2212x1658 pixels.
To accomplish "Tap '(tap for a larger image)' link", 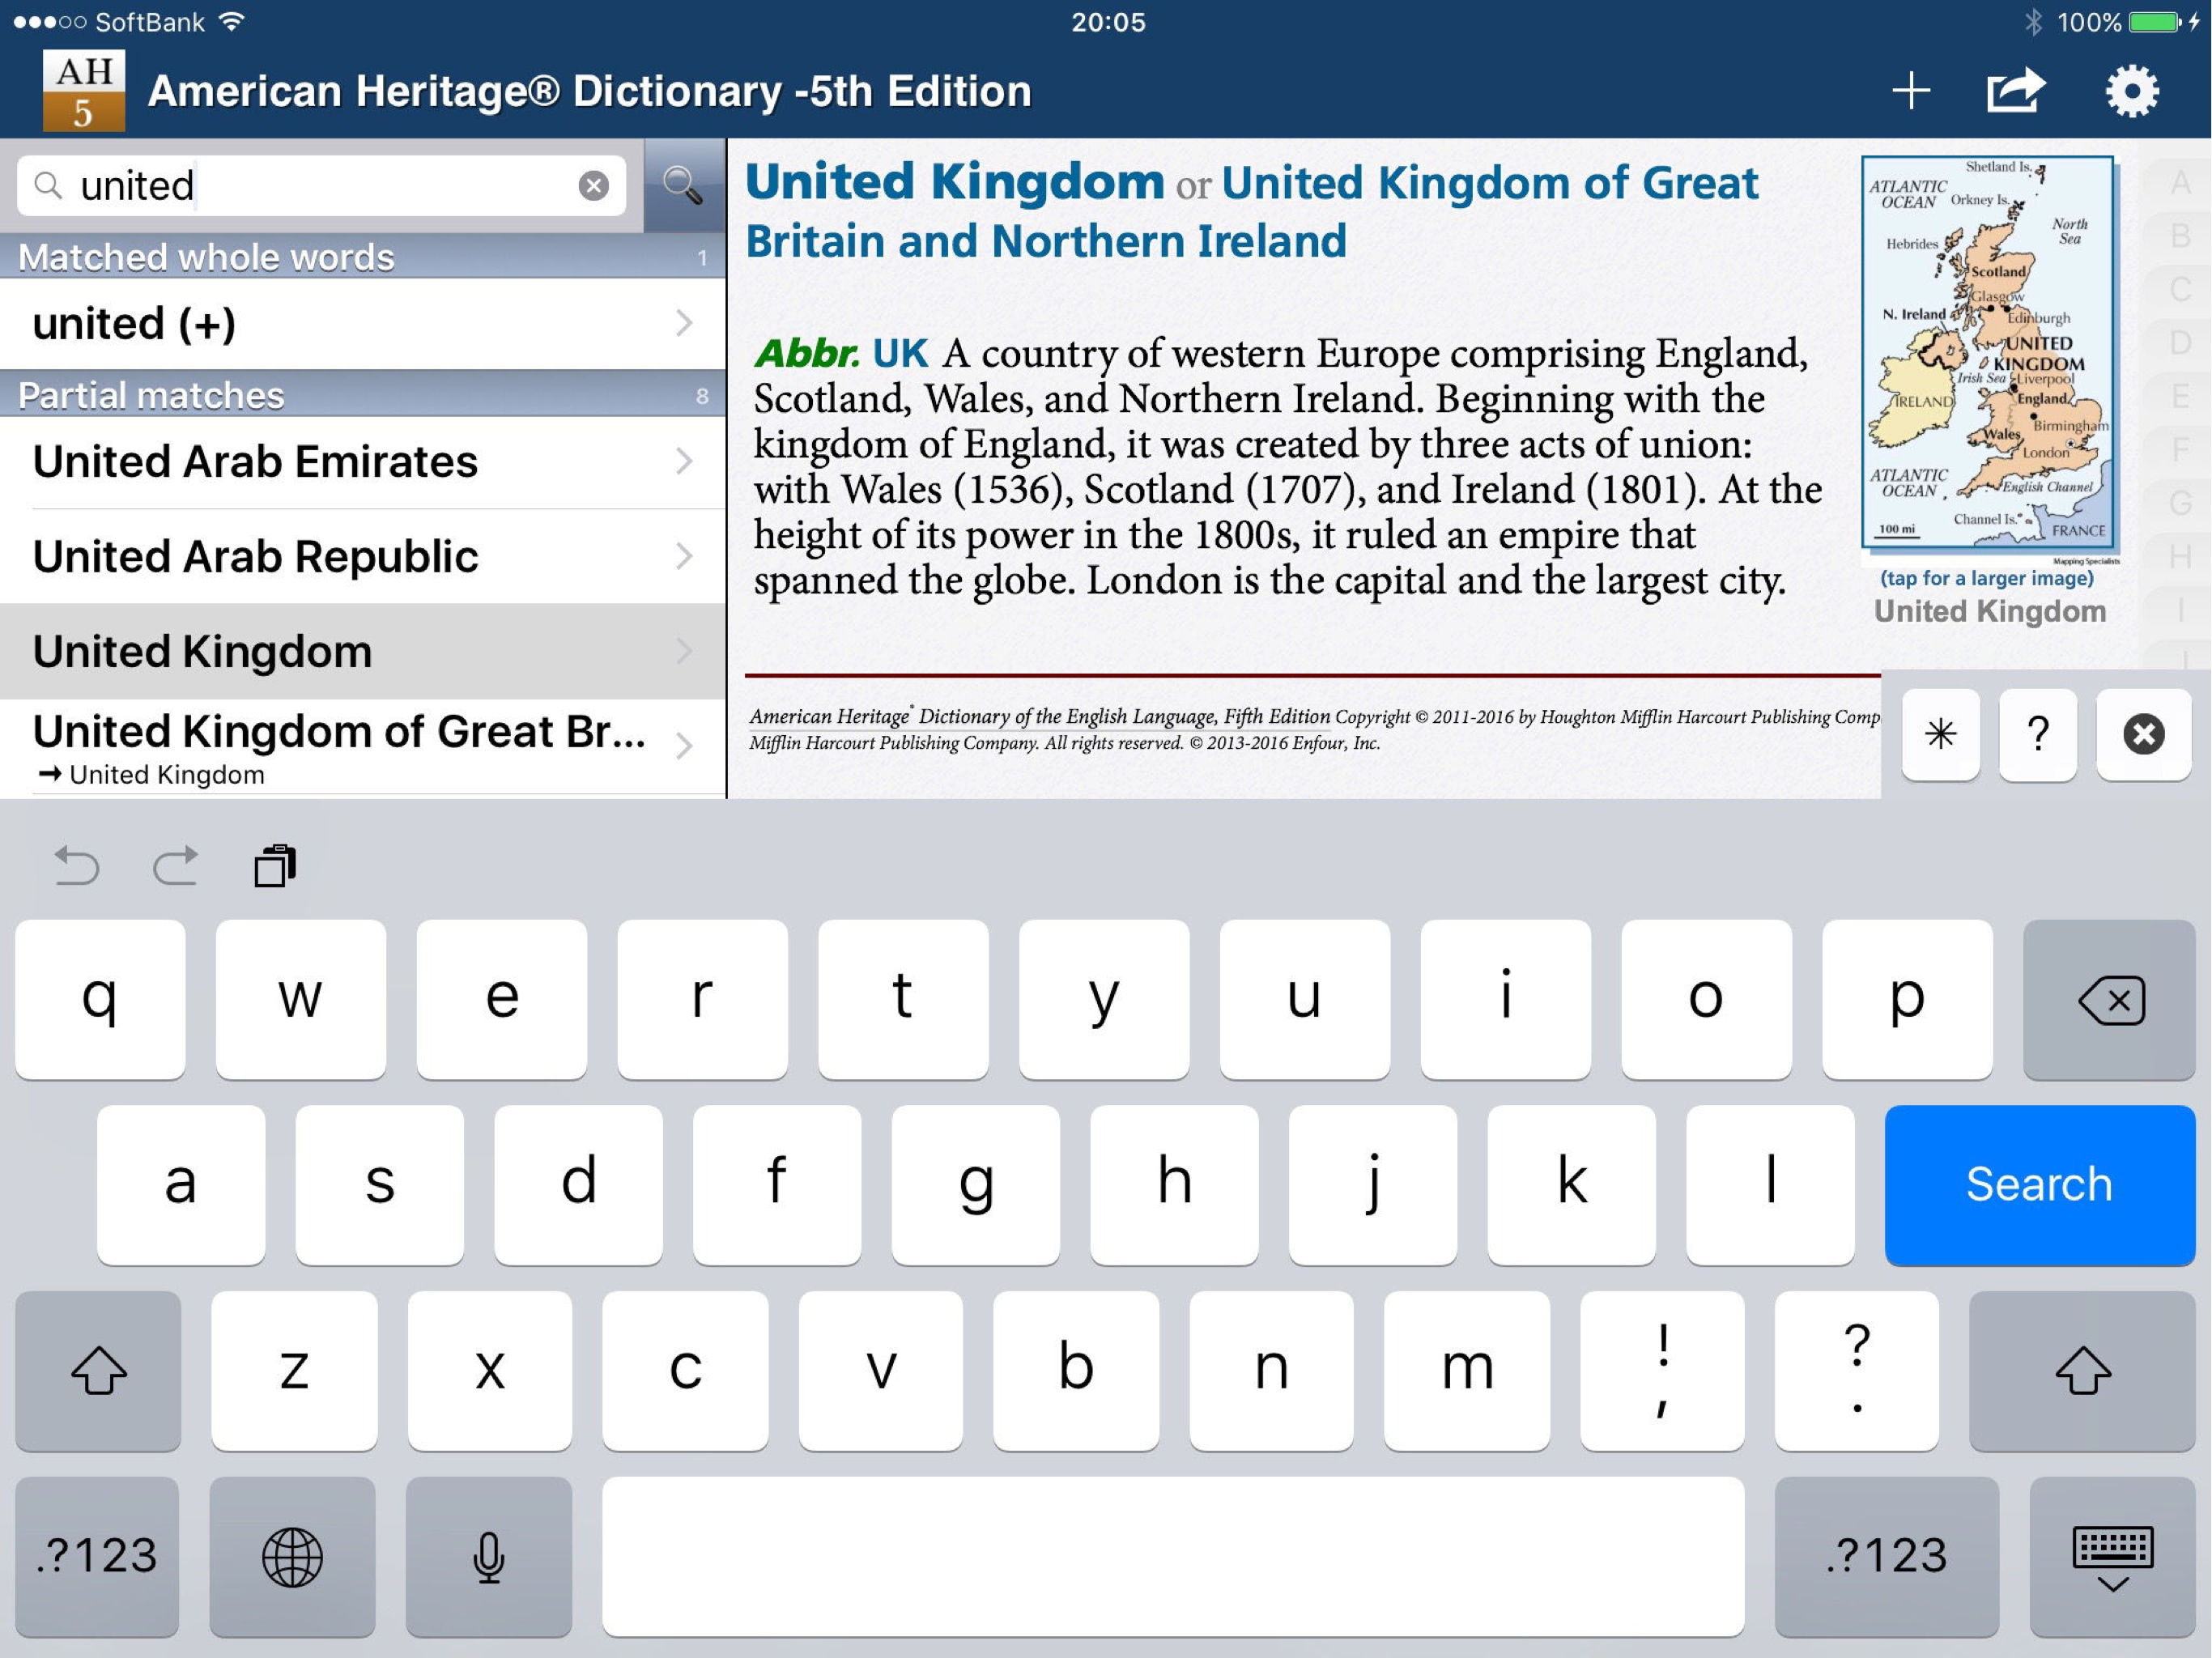I will pyautogui.click(x=1987, y=578).
